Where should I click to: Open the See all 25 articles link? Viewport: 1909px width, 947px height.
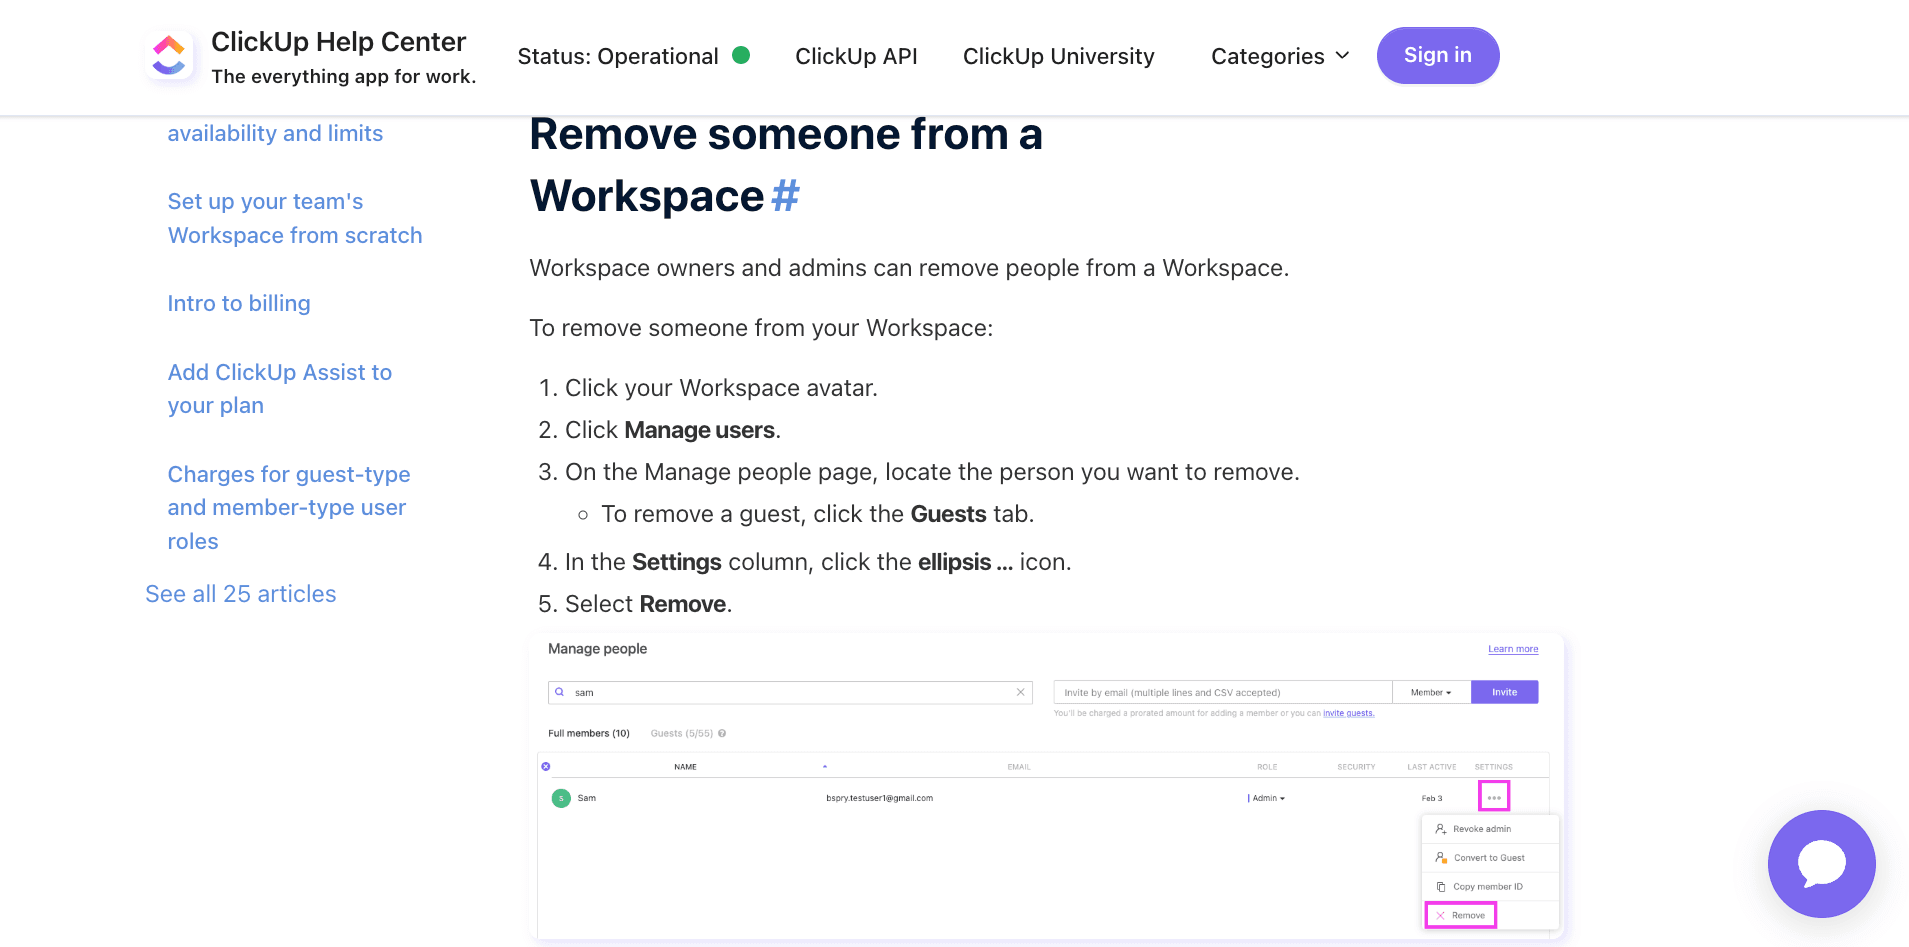click(241, 594)
